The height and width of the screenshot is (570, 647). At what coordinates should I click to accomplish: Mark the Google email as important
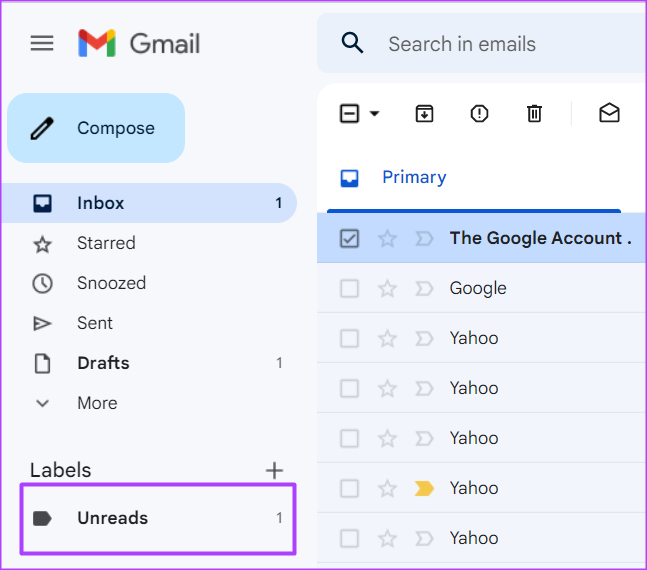tap(424, 289)
